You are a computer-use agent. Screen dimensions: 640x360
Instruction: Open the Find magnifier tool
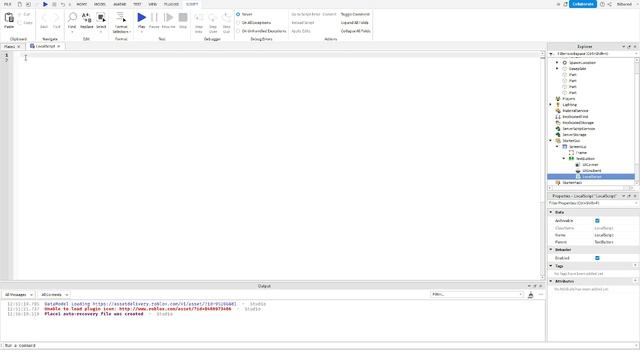(x=72, y=18)
